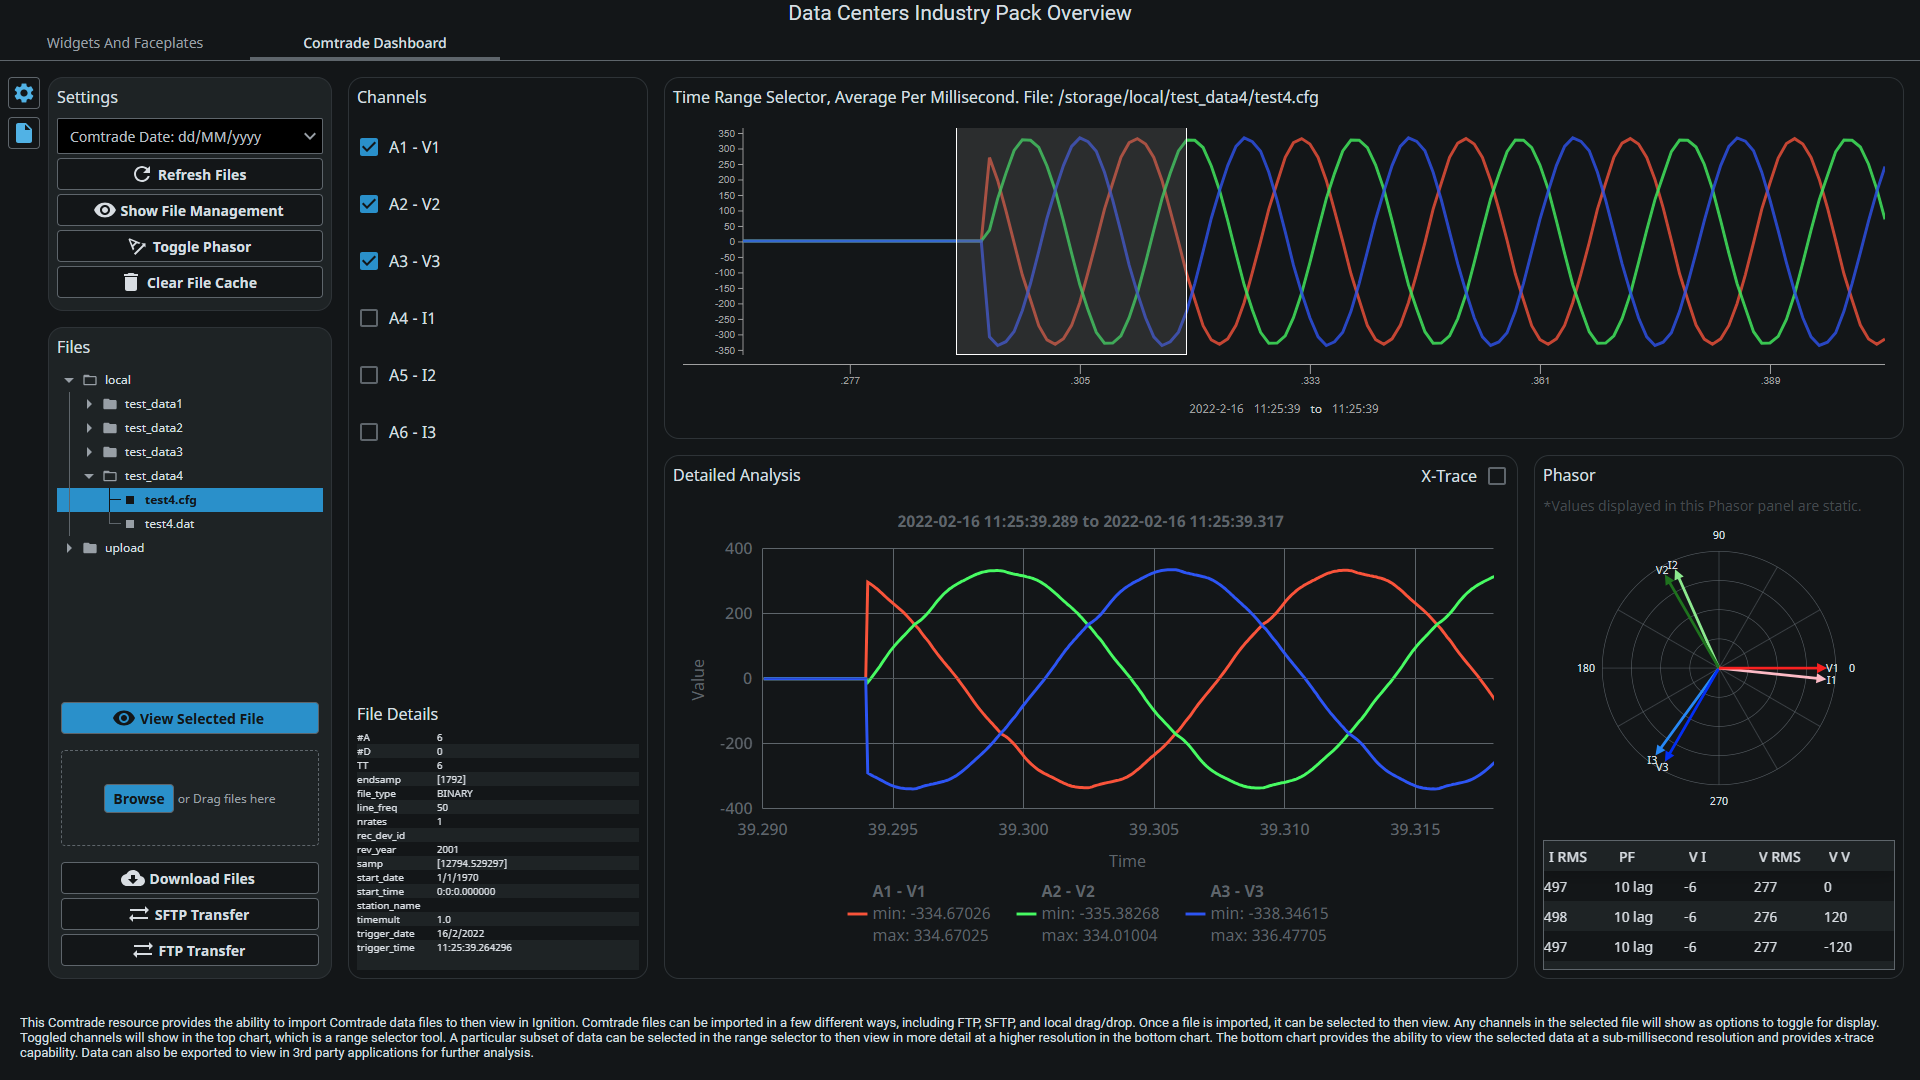Click the trash icon in Clear File Cache
The height and width of the screenshot is (1080, 1920).
[130, 282]
